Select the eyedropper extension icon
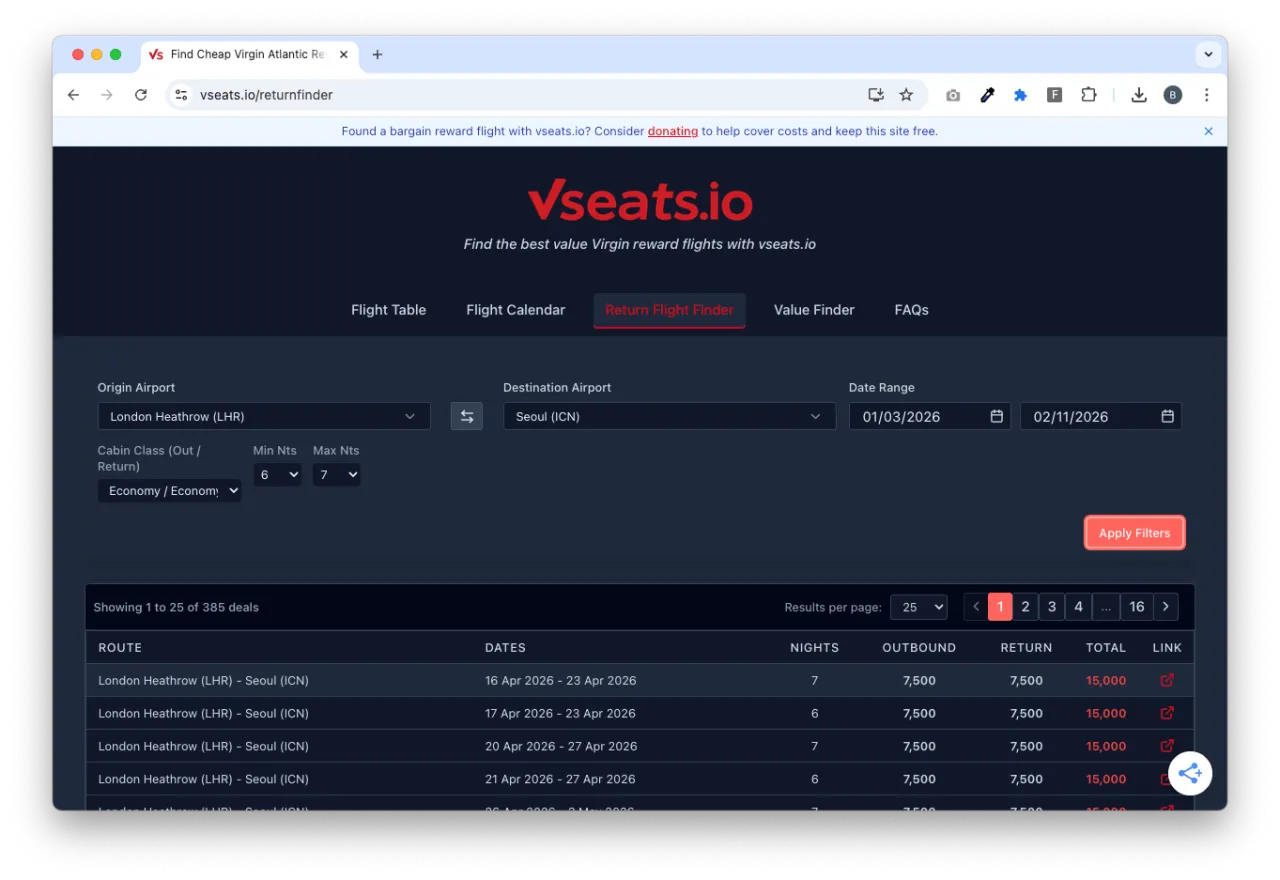The width and height of the screenshot is (1280, 880). coord(987,95)
